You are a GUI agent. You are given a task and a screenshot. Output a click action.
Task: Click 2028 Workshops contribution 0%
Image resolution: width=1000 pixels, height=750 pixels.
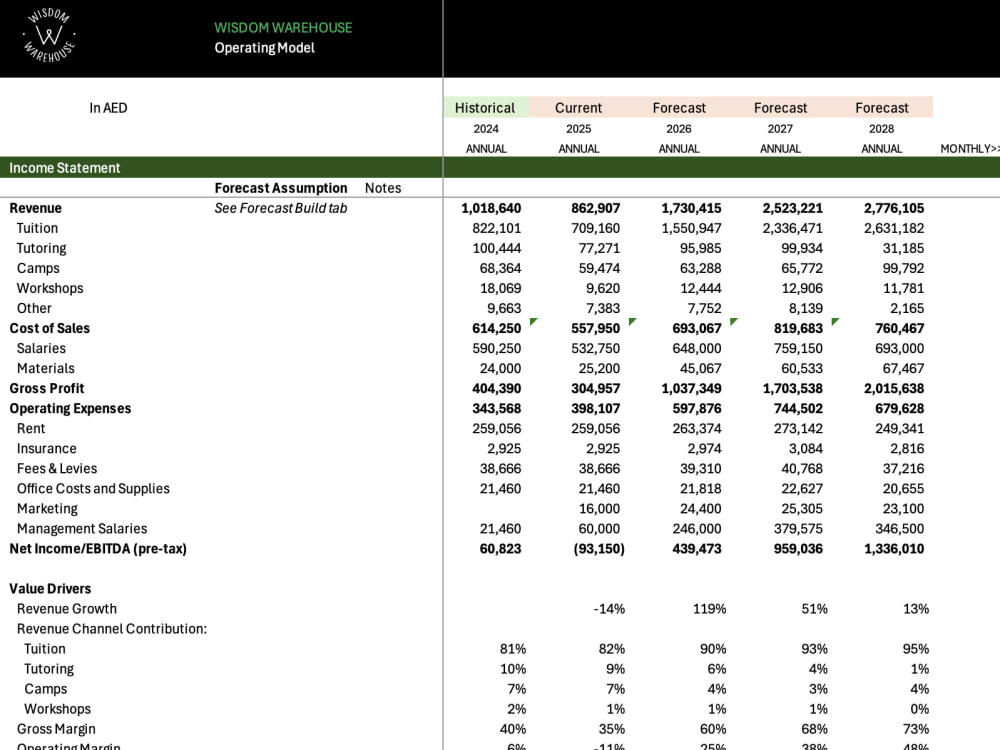[919, 709]
